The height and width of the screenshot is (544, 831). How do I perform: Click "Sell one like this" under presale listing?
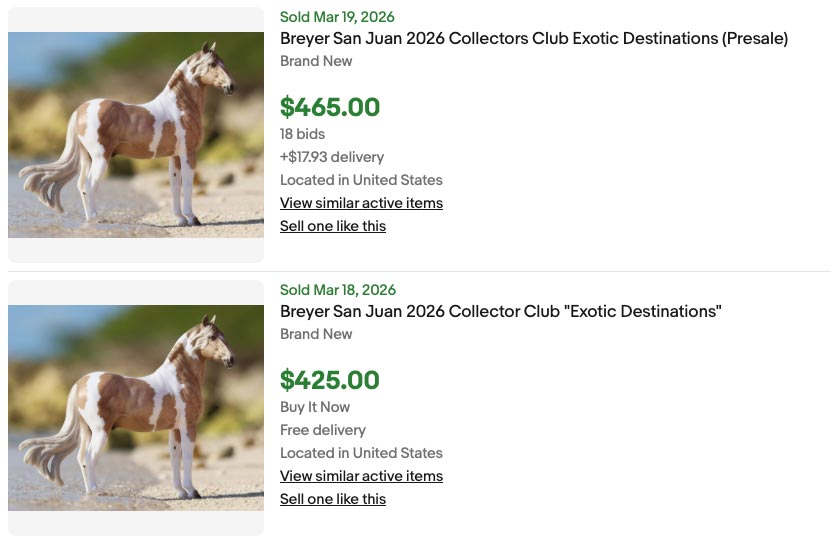click(x=333, y=226)
